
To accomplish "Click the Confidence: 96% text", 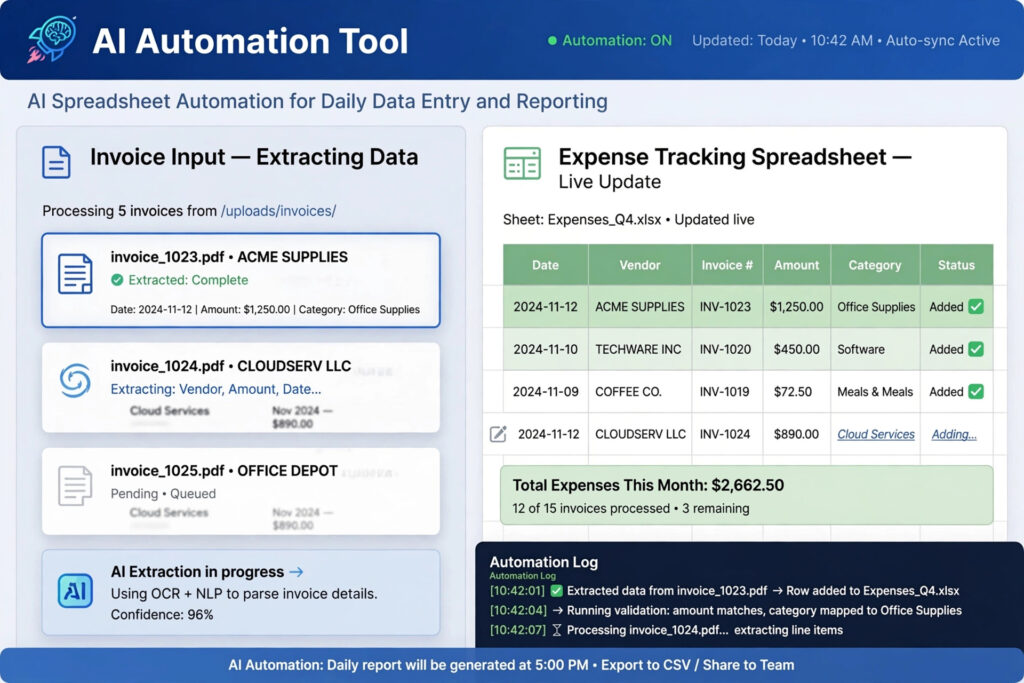I will [162, 614].
